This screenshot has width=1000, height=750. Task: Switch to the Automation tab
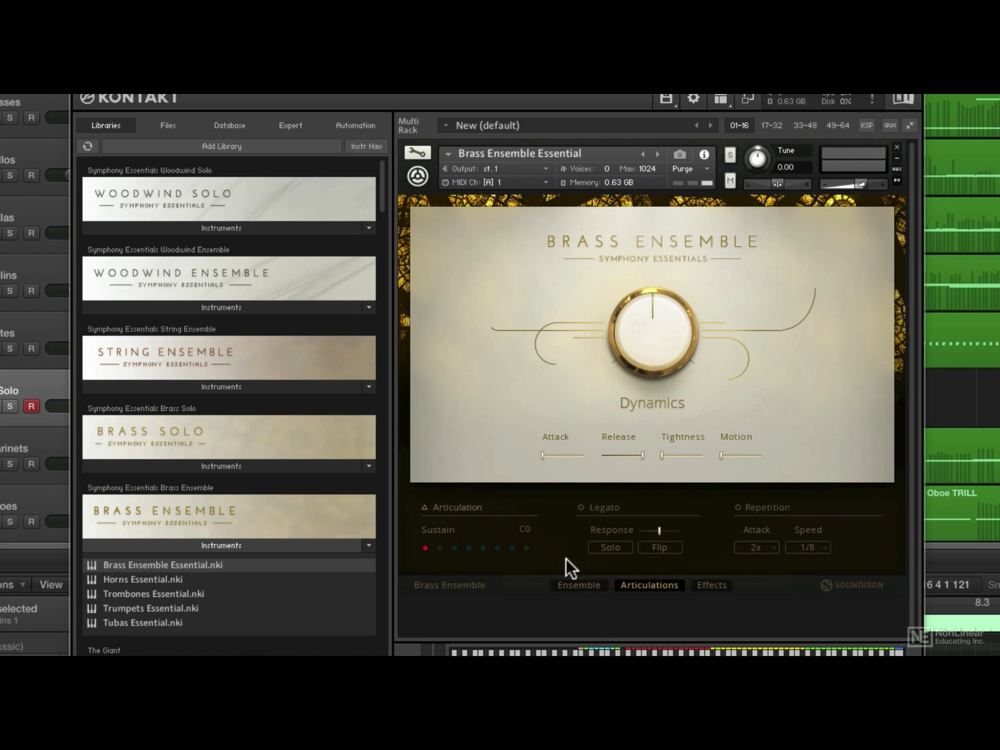click(355, 126)
